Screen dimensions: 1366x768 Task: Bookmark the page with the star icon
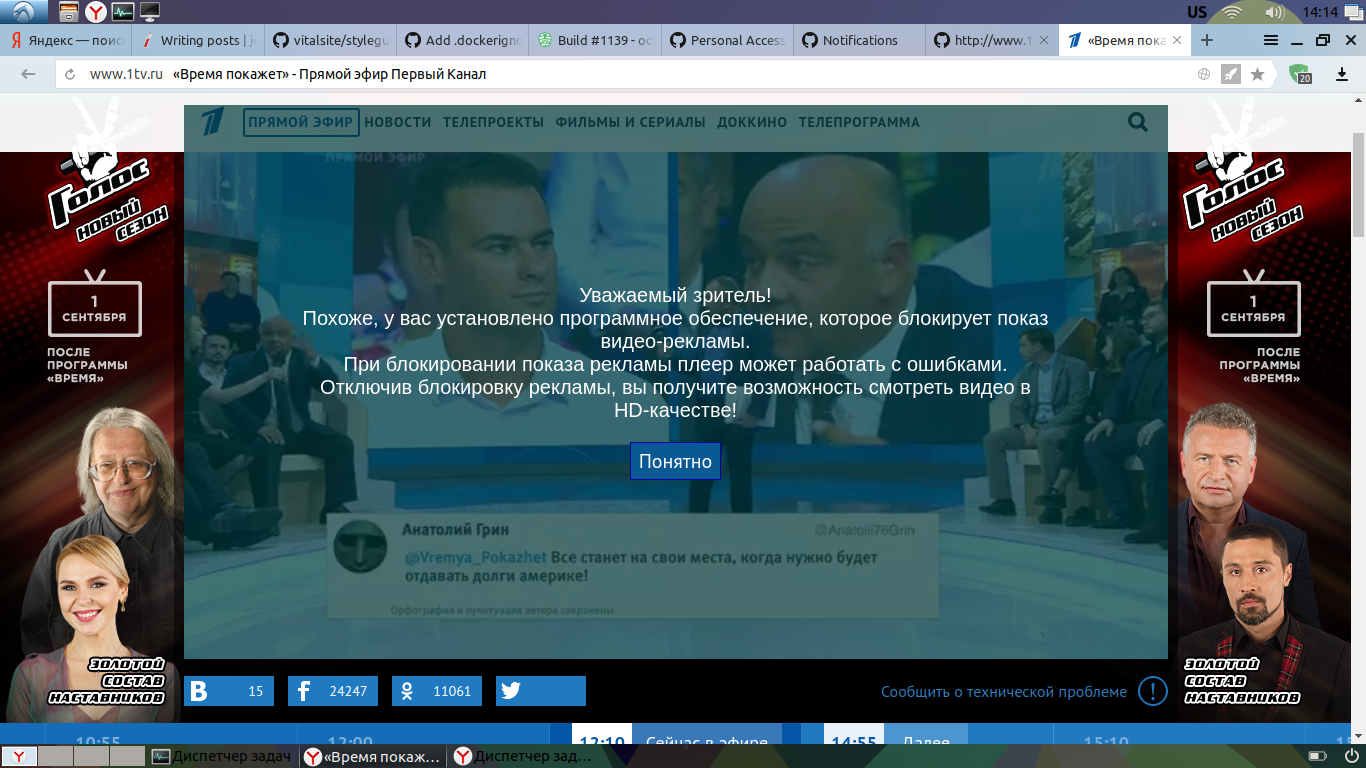click(x=1257, y=74)
